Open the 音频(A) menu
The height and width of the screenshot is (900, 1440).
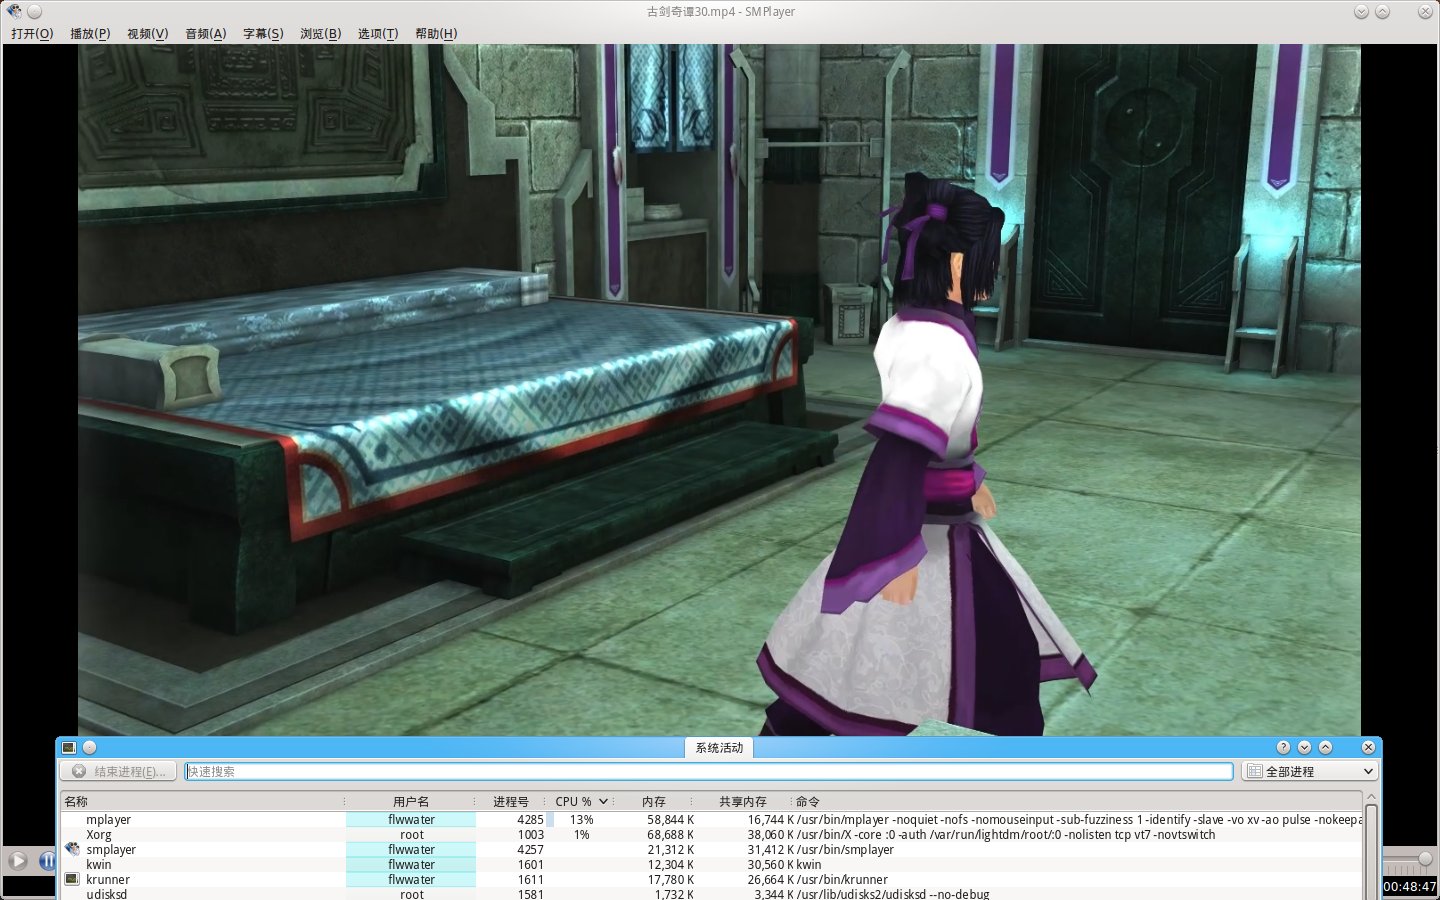[205, 33]
